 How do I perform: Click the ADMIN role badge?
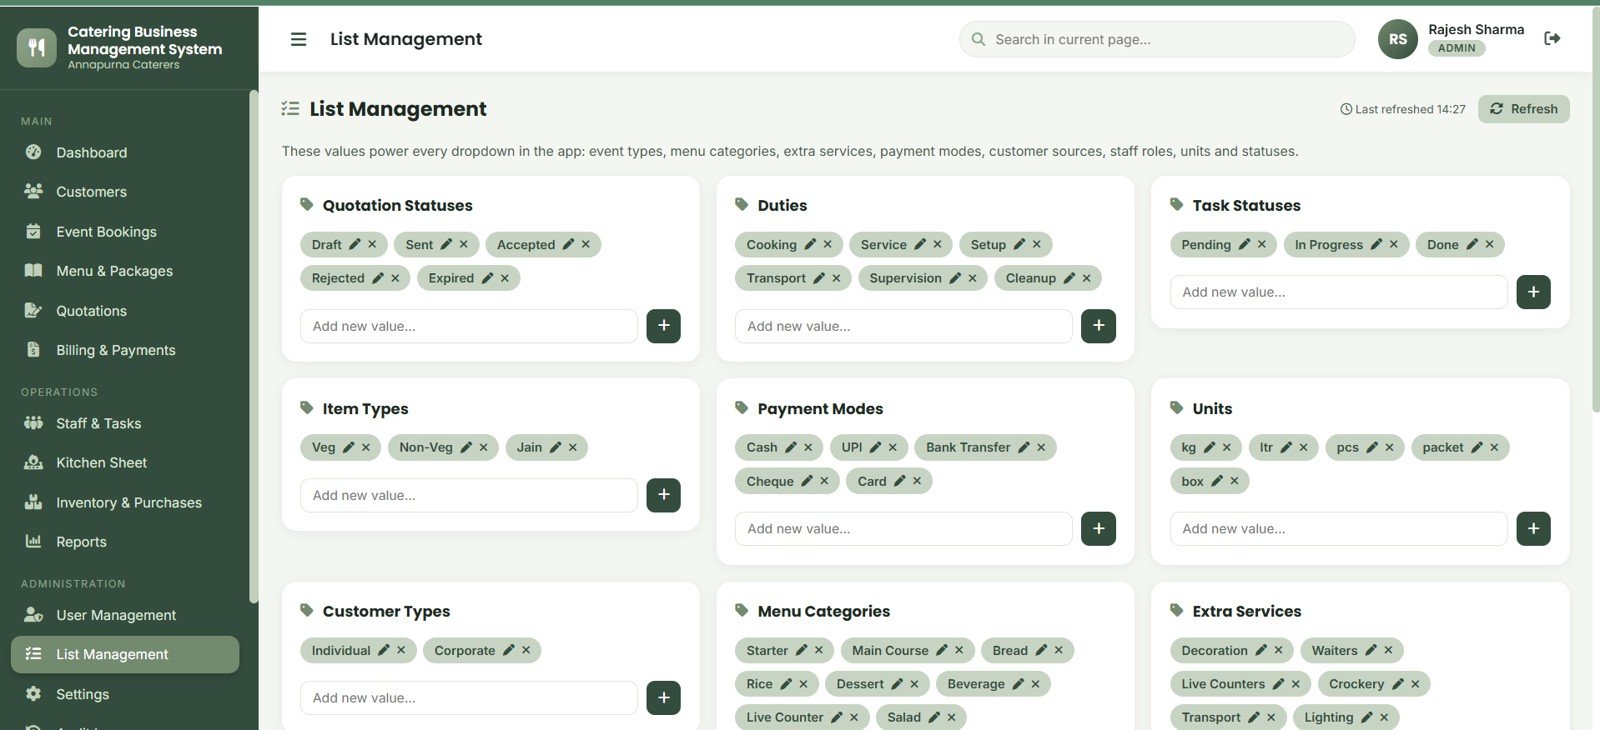coord(1456,48)
